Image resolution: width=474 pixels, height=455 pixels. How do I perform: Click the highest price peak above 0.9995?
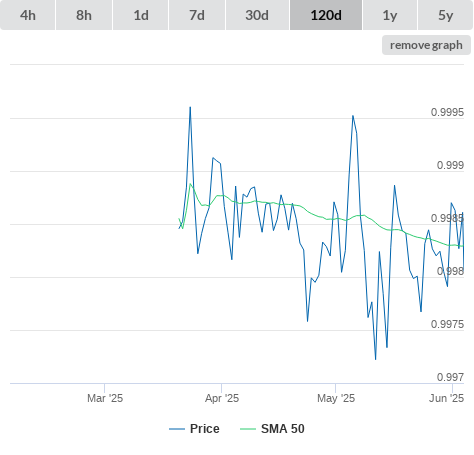190,107
